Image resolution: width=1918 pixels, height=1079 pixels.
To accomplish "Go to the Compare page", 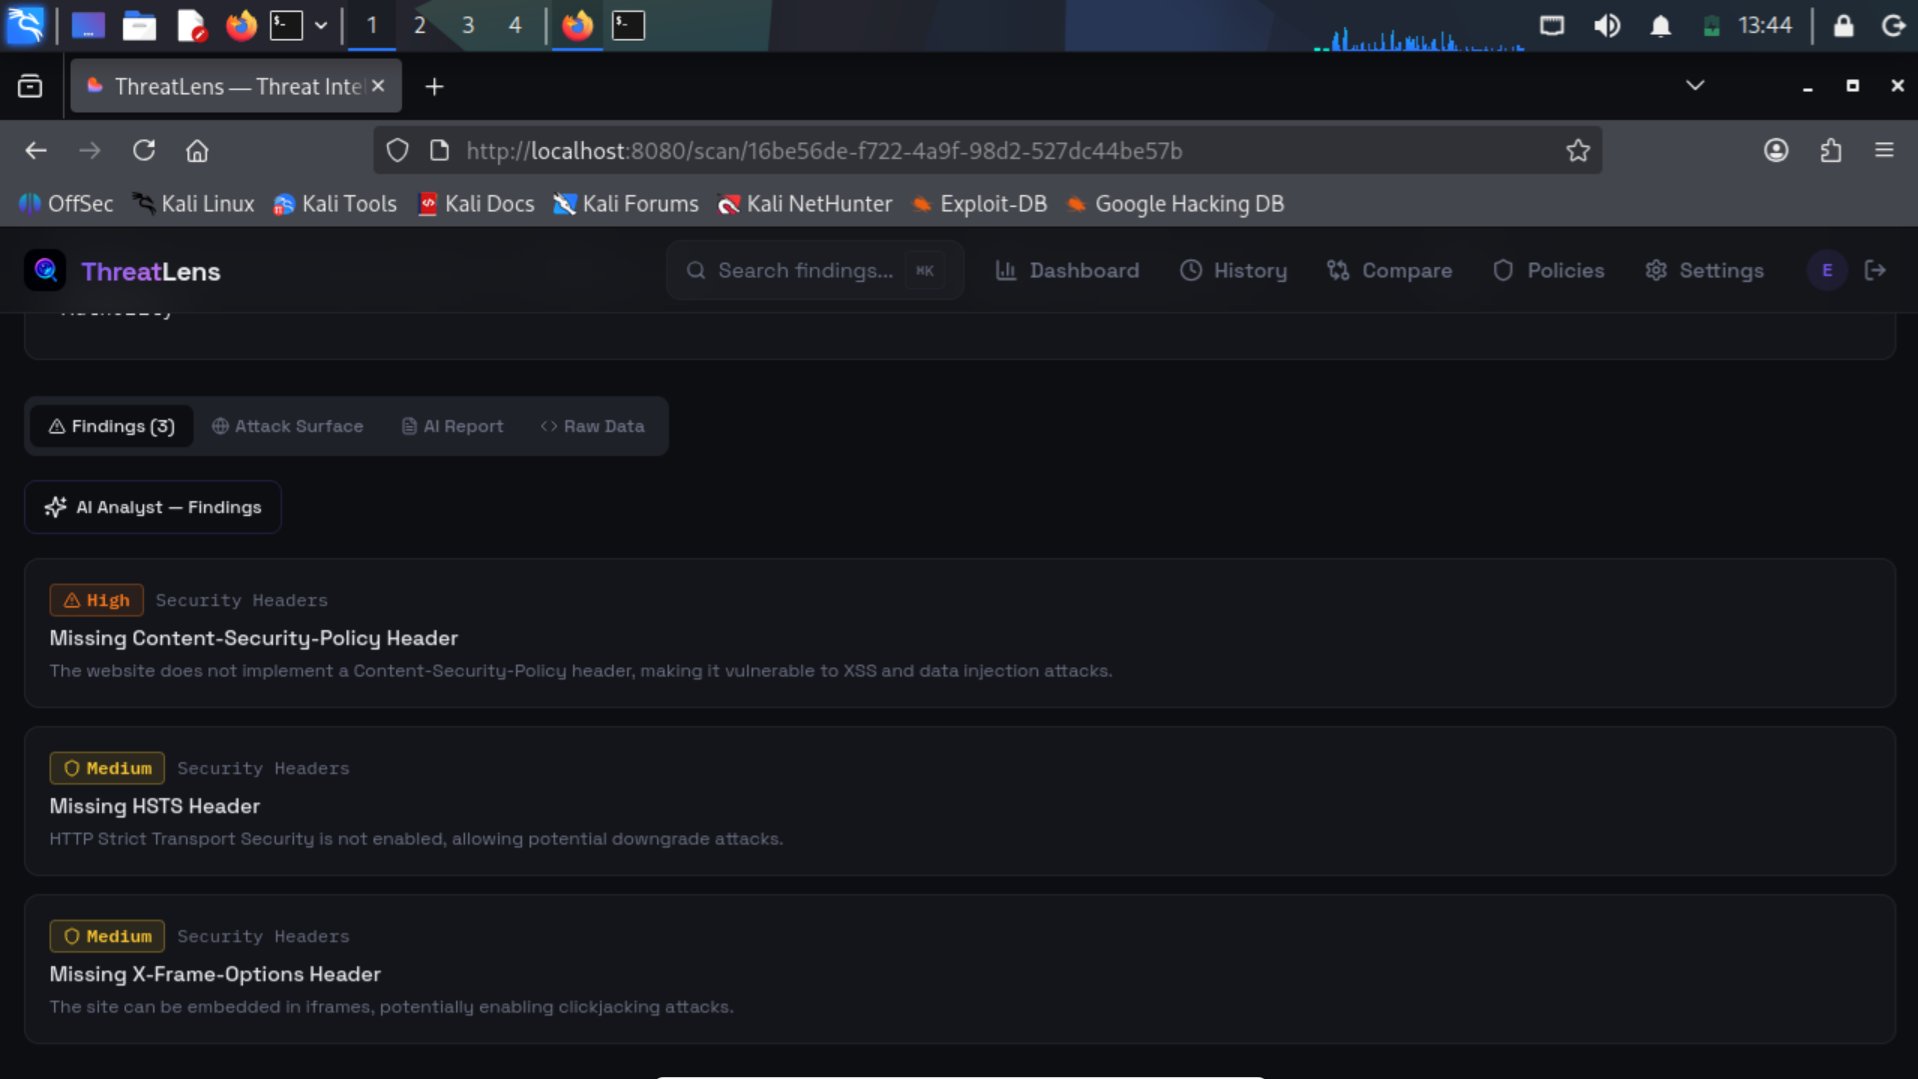I will pos(1389,270).
